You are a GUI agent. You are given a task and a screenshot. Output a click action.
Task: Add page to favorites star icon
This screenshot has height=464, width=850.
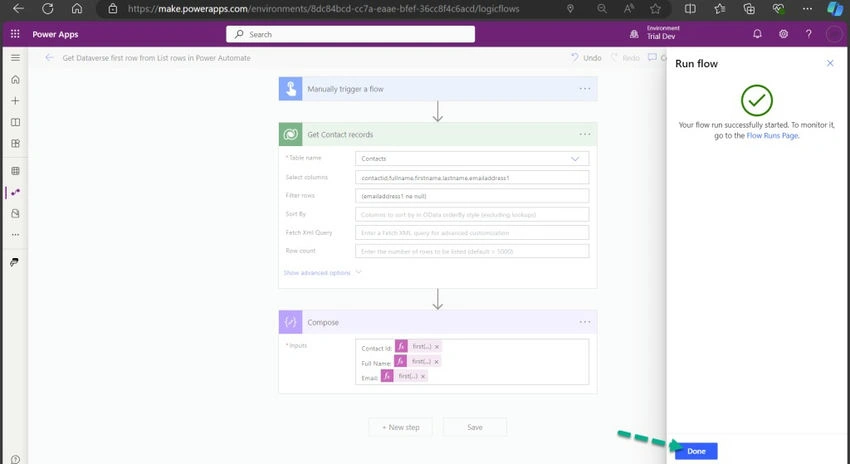click(655, 9)
